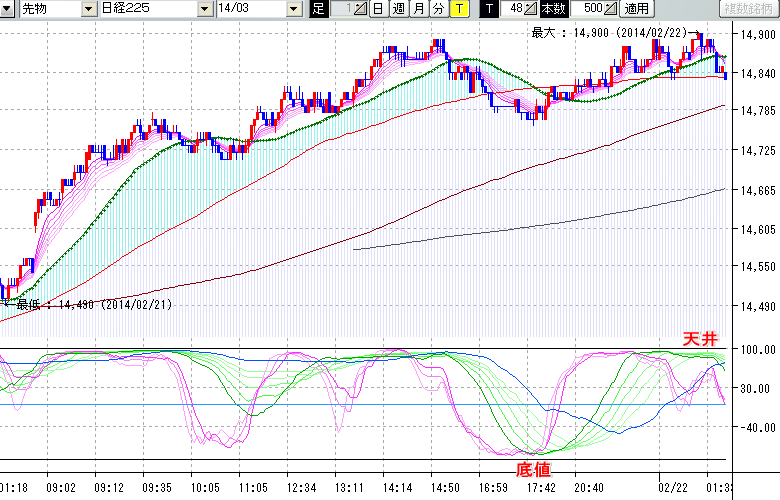Click the T period 48 input field
The image size is (780, 500).
coord(513,9)
